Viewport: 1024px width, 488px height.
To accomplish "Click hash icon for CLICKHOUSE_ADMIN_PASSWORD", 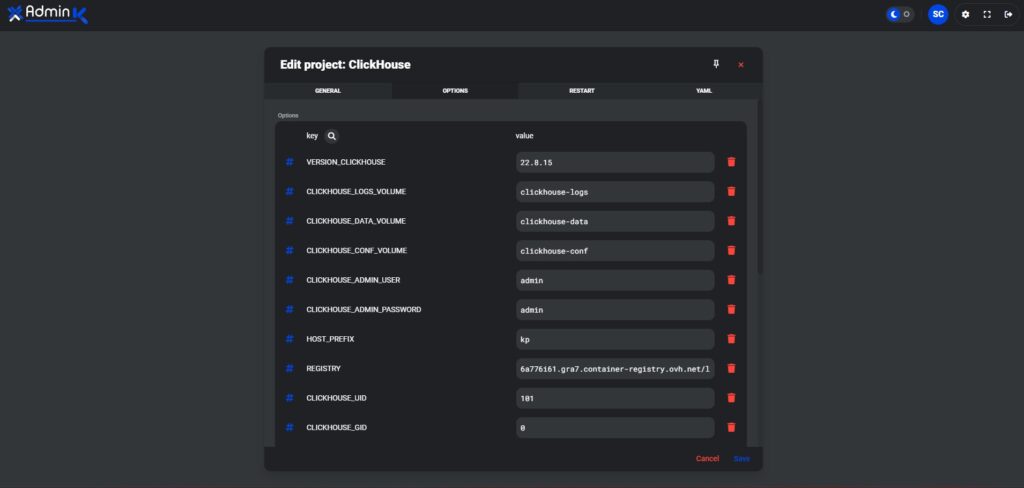I will 289,309.
